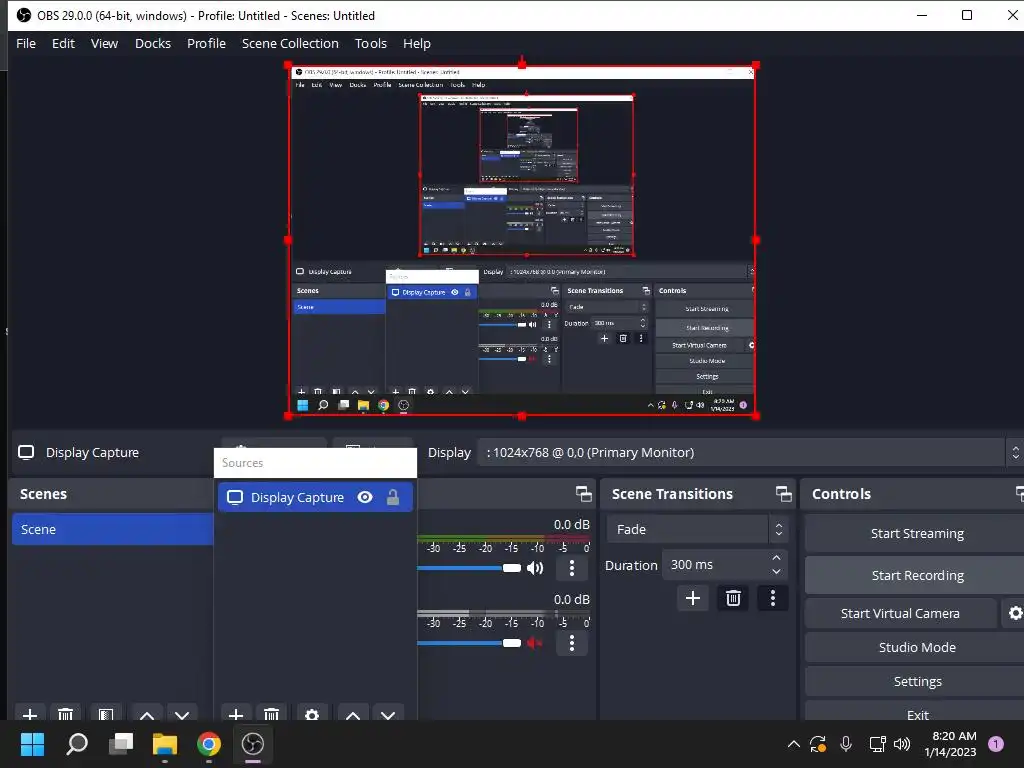Remove selected scene with trash icon
Screen dimensions: 1024x768
tap(65, 714)
